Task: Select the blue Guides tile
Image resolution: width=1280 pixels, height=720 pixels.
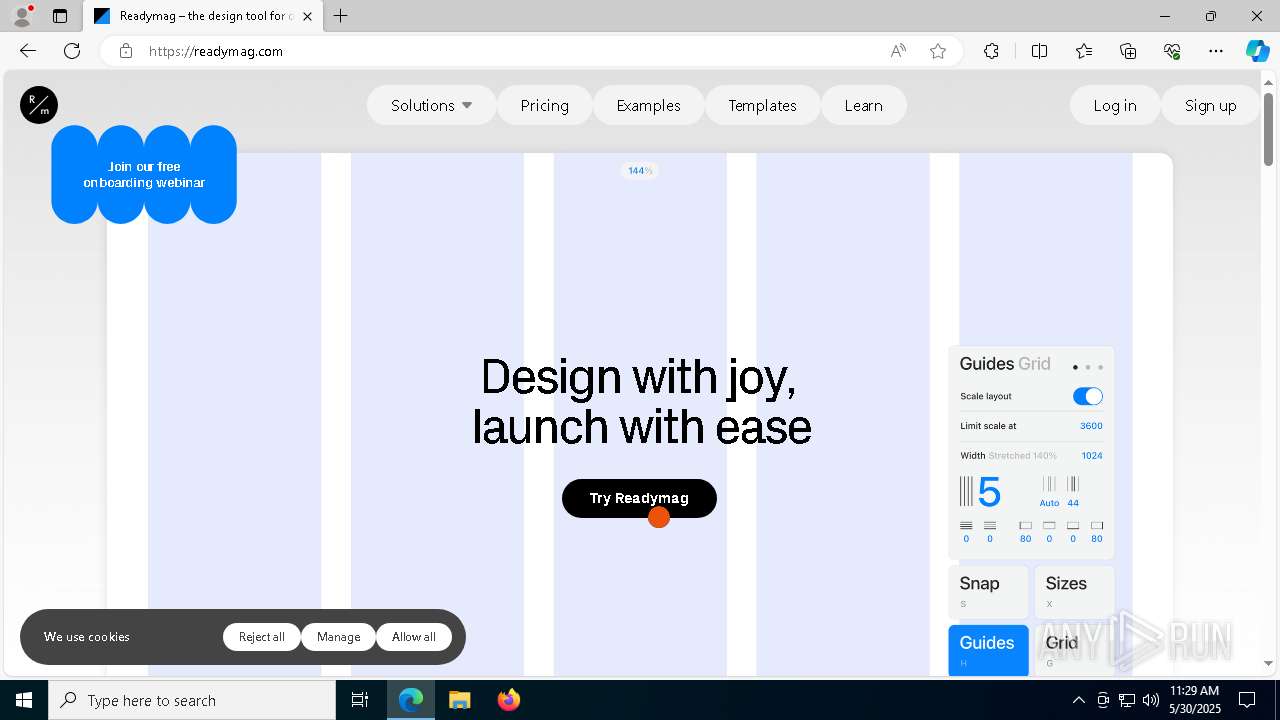Action: pos(988,650)
